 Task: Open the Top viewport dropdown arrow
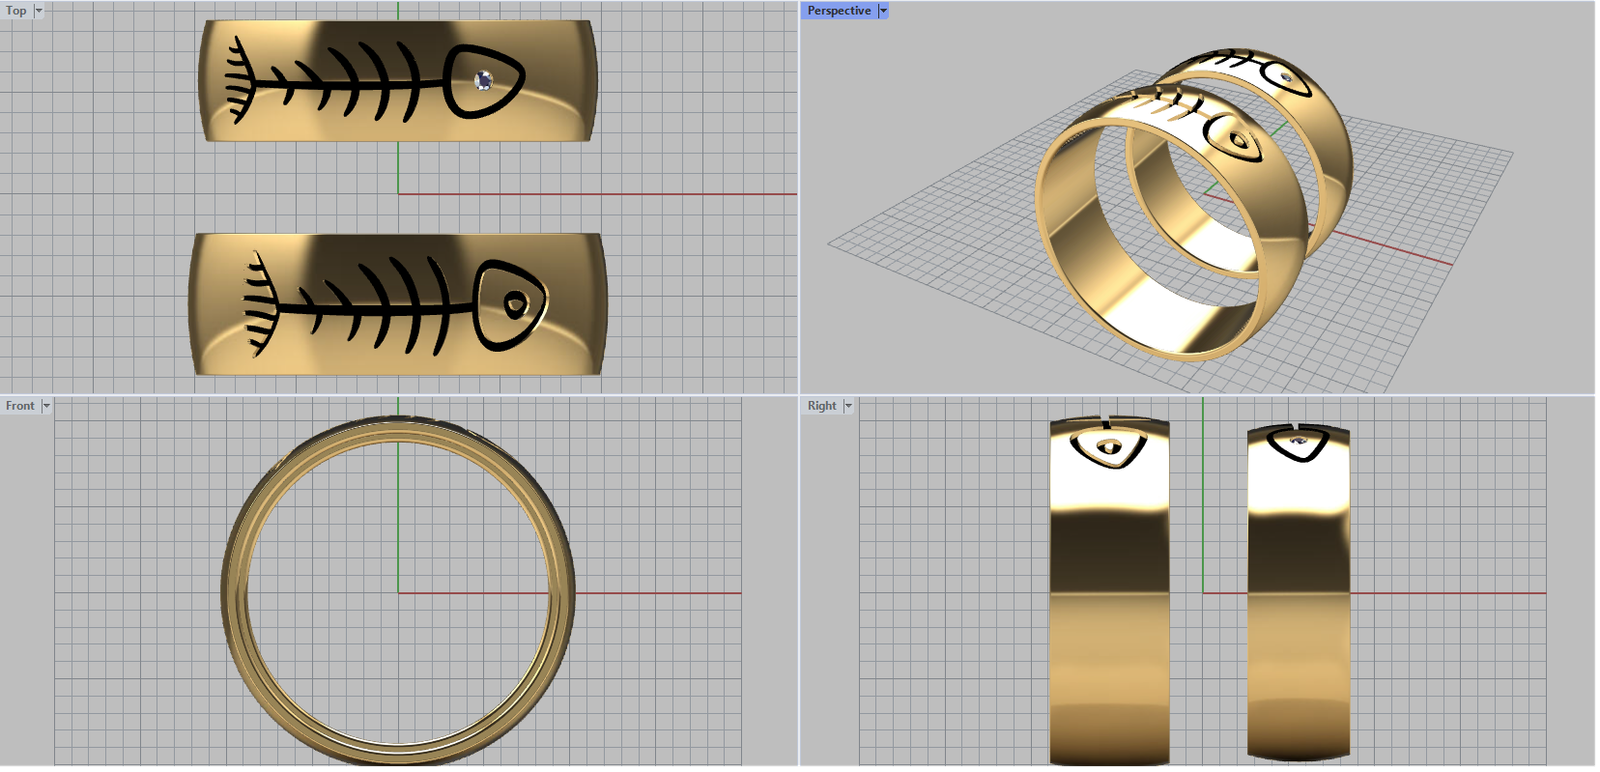pyautogui.click(x=39, y=11)
